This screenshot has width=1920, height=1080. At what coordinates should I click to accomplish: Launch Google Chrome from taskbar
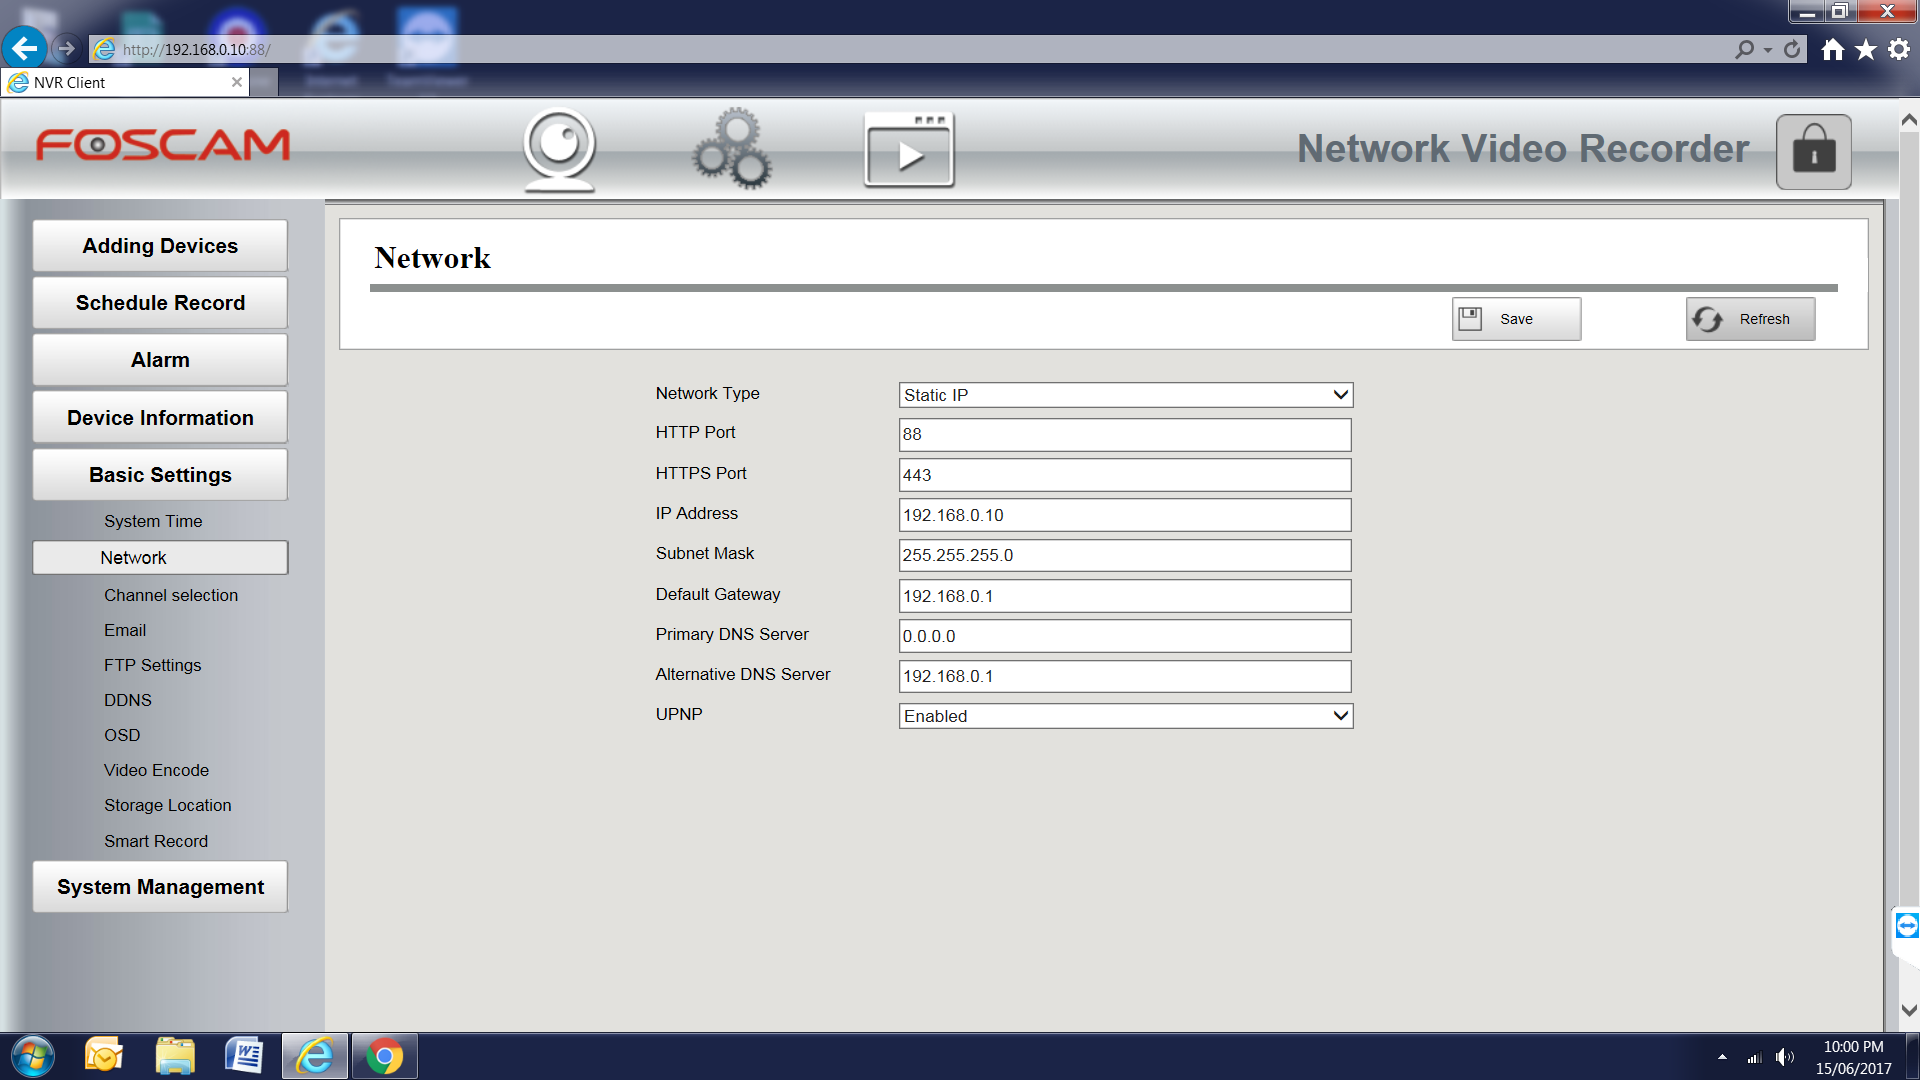(384, 1056)
